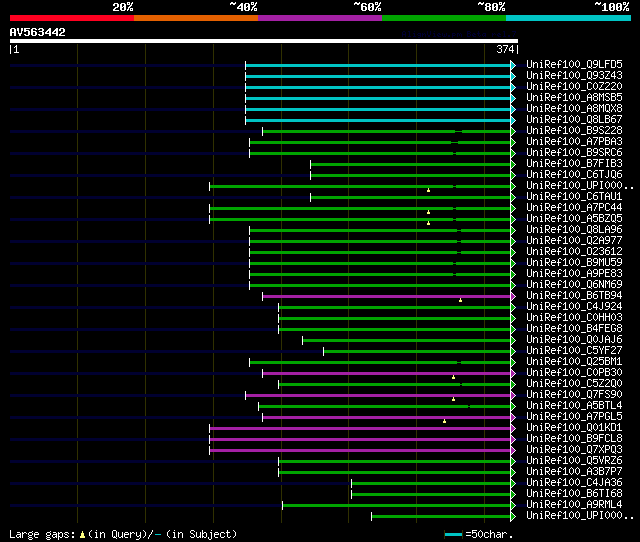Click the green alignment bar for C5YF27
The image size is (640, 542).
tap(417, 351)
